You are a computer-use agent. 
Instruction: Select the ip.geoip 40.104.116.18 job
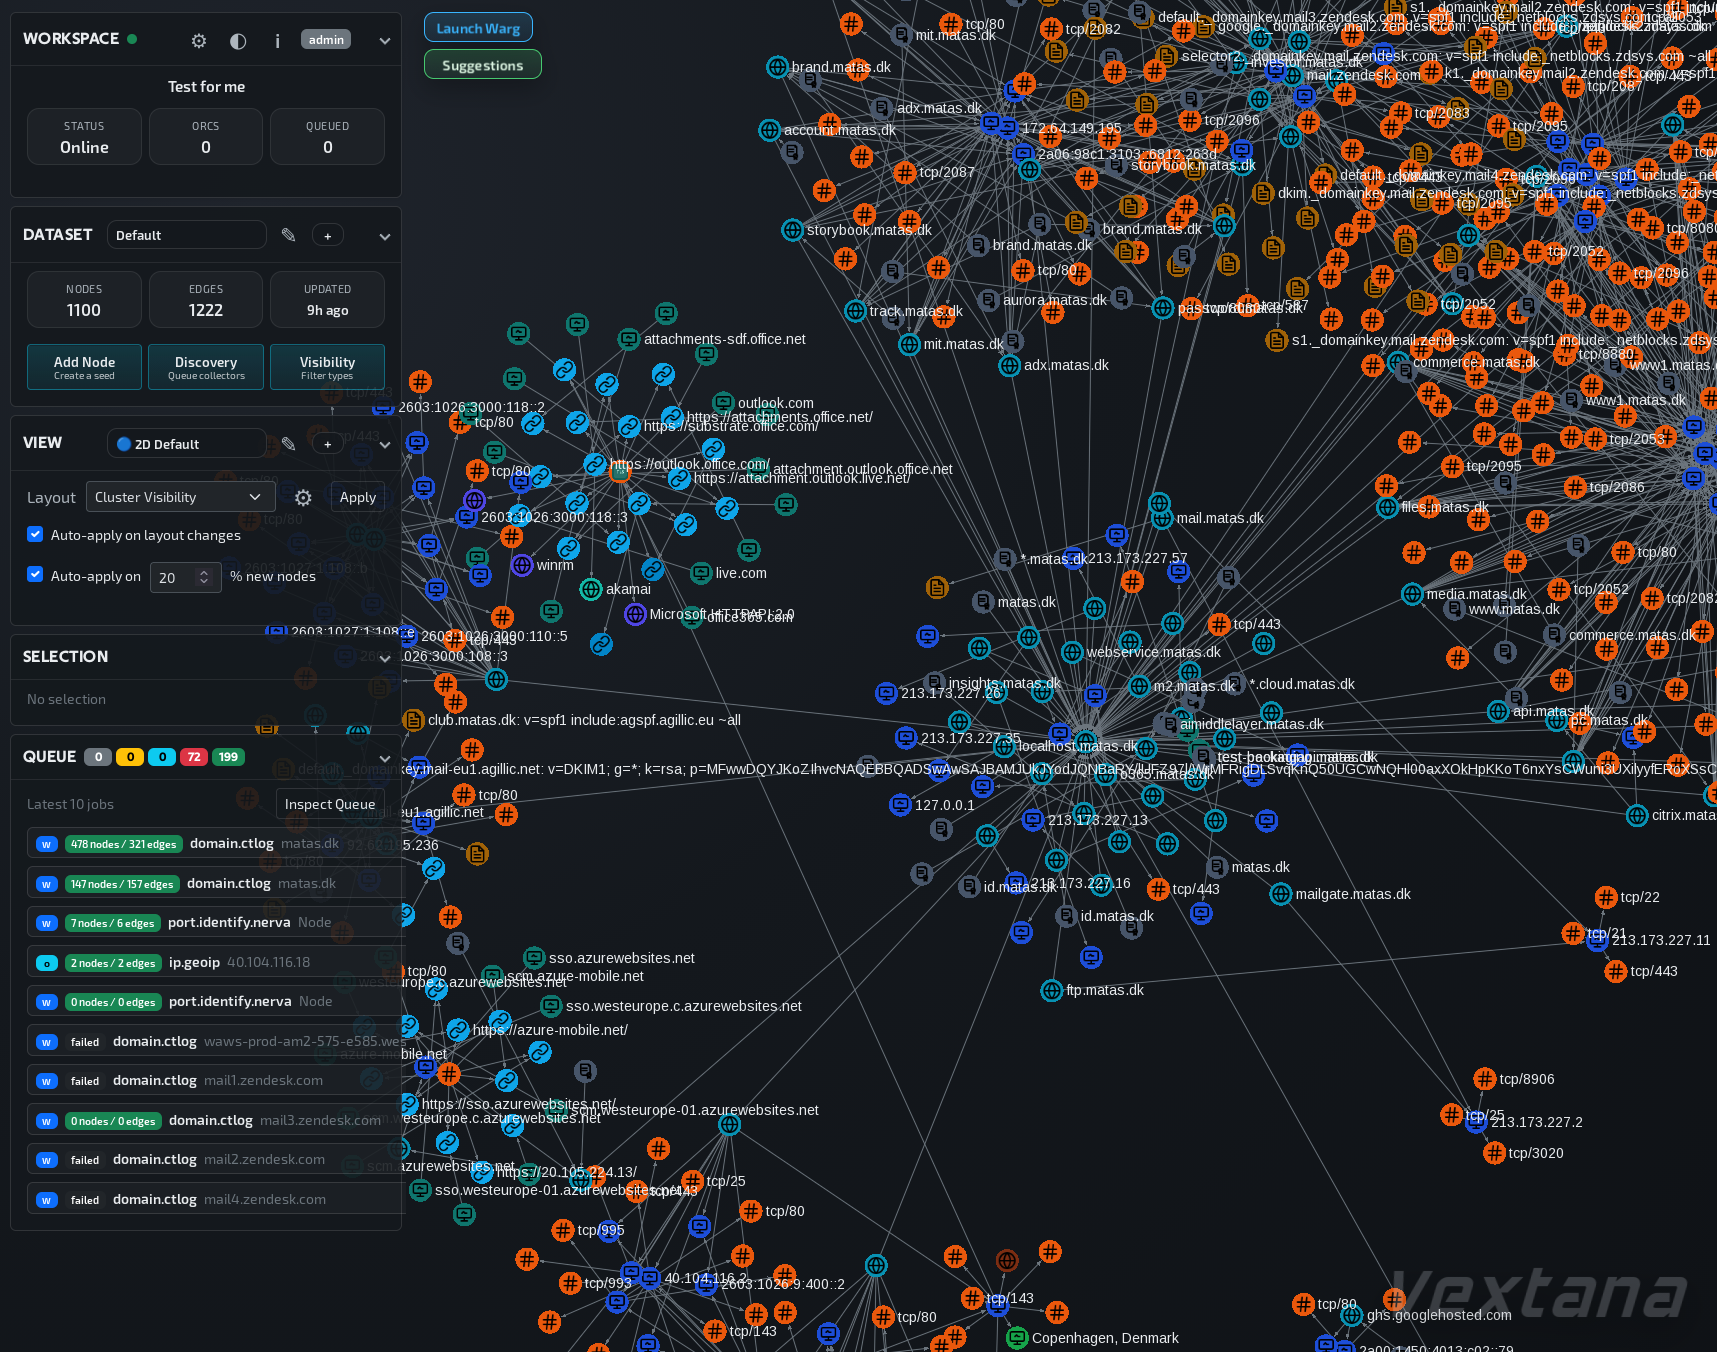coord(214,962)
